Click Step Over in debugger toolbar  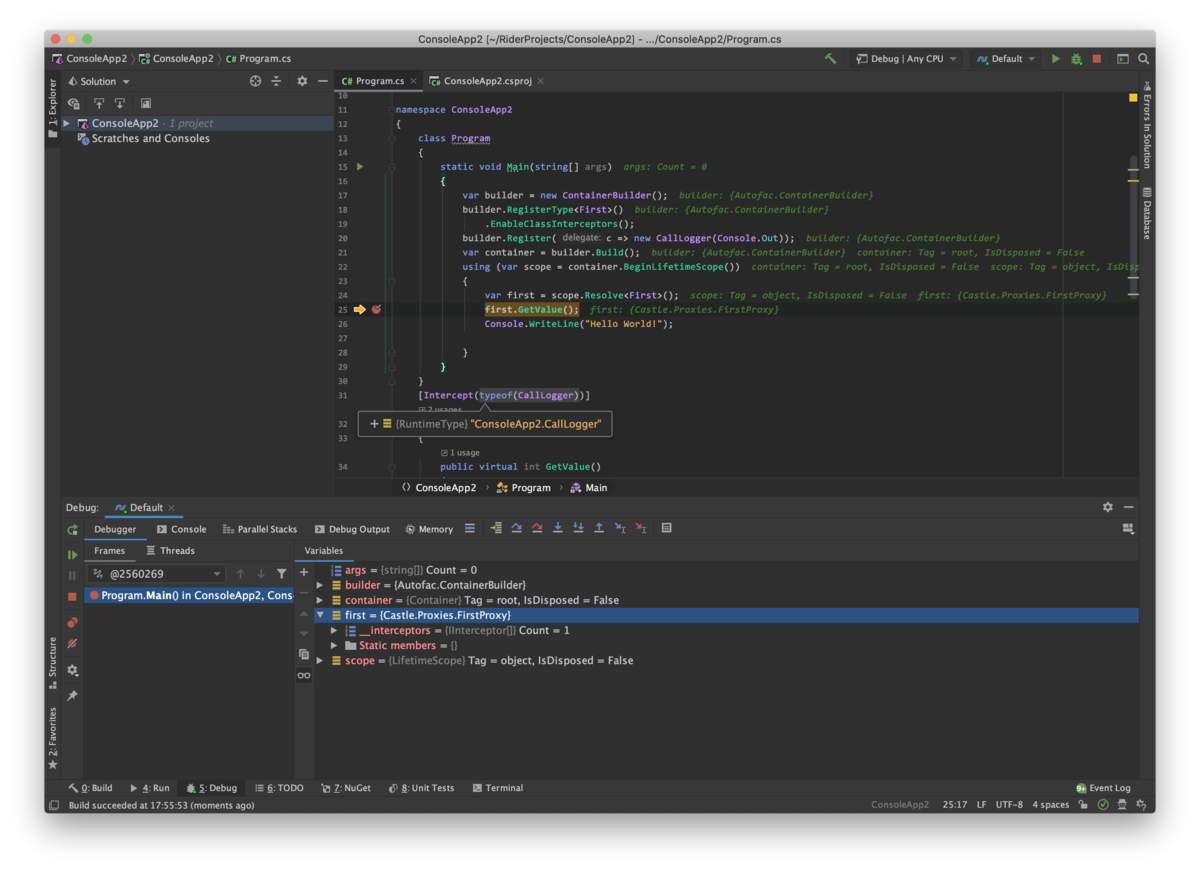(x=516, y=528)
